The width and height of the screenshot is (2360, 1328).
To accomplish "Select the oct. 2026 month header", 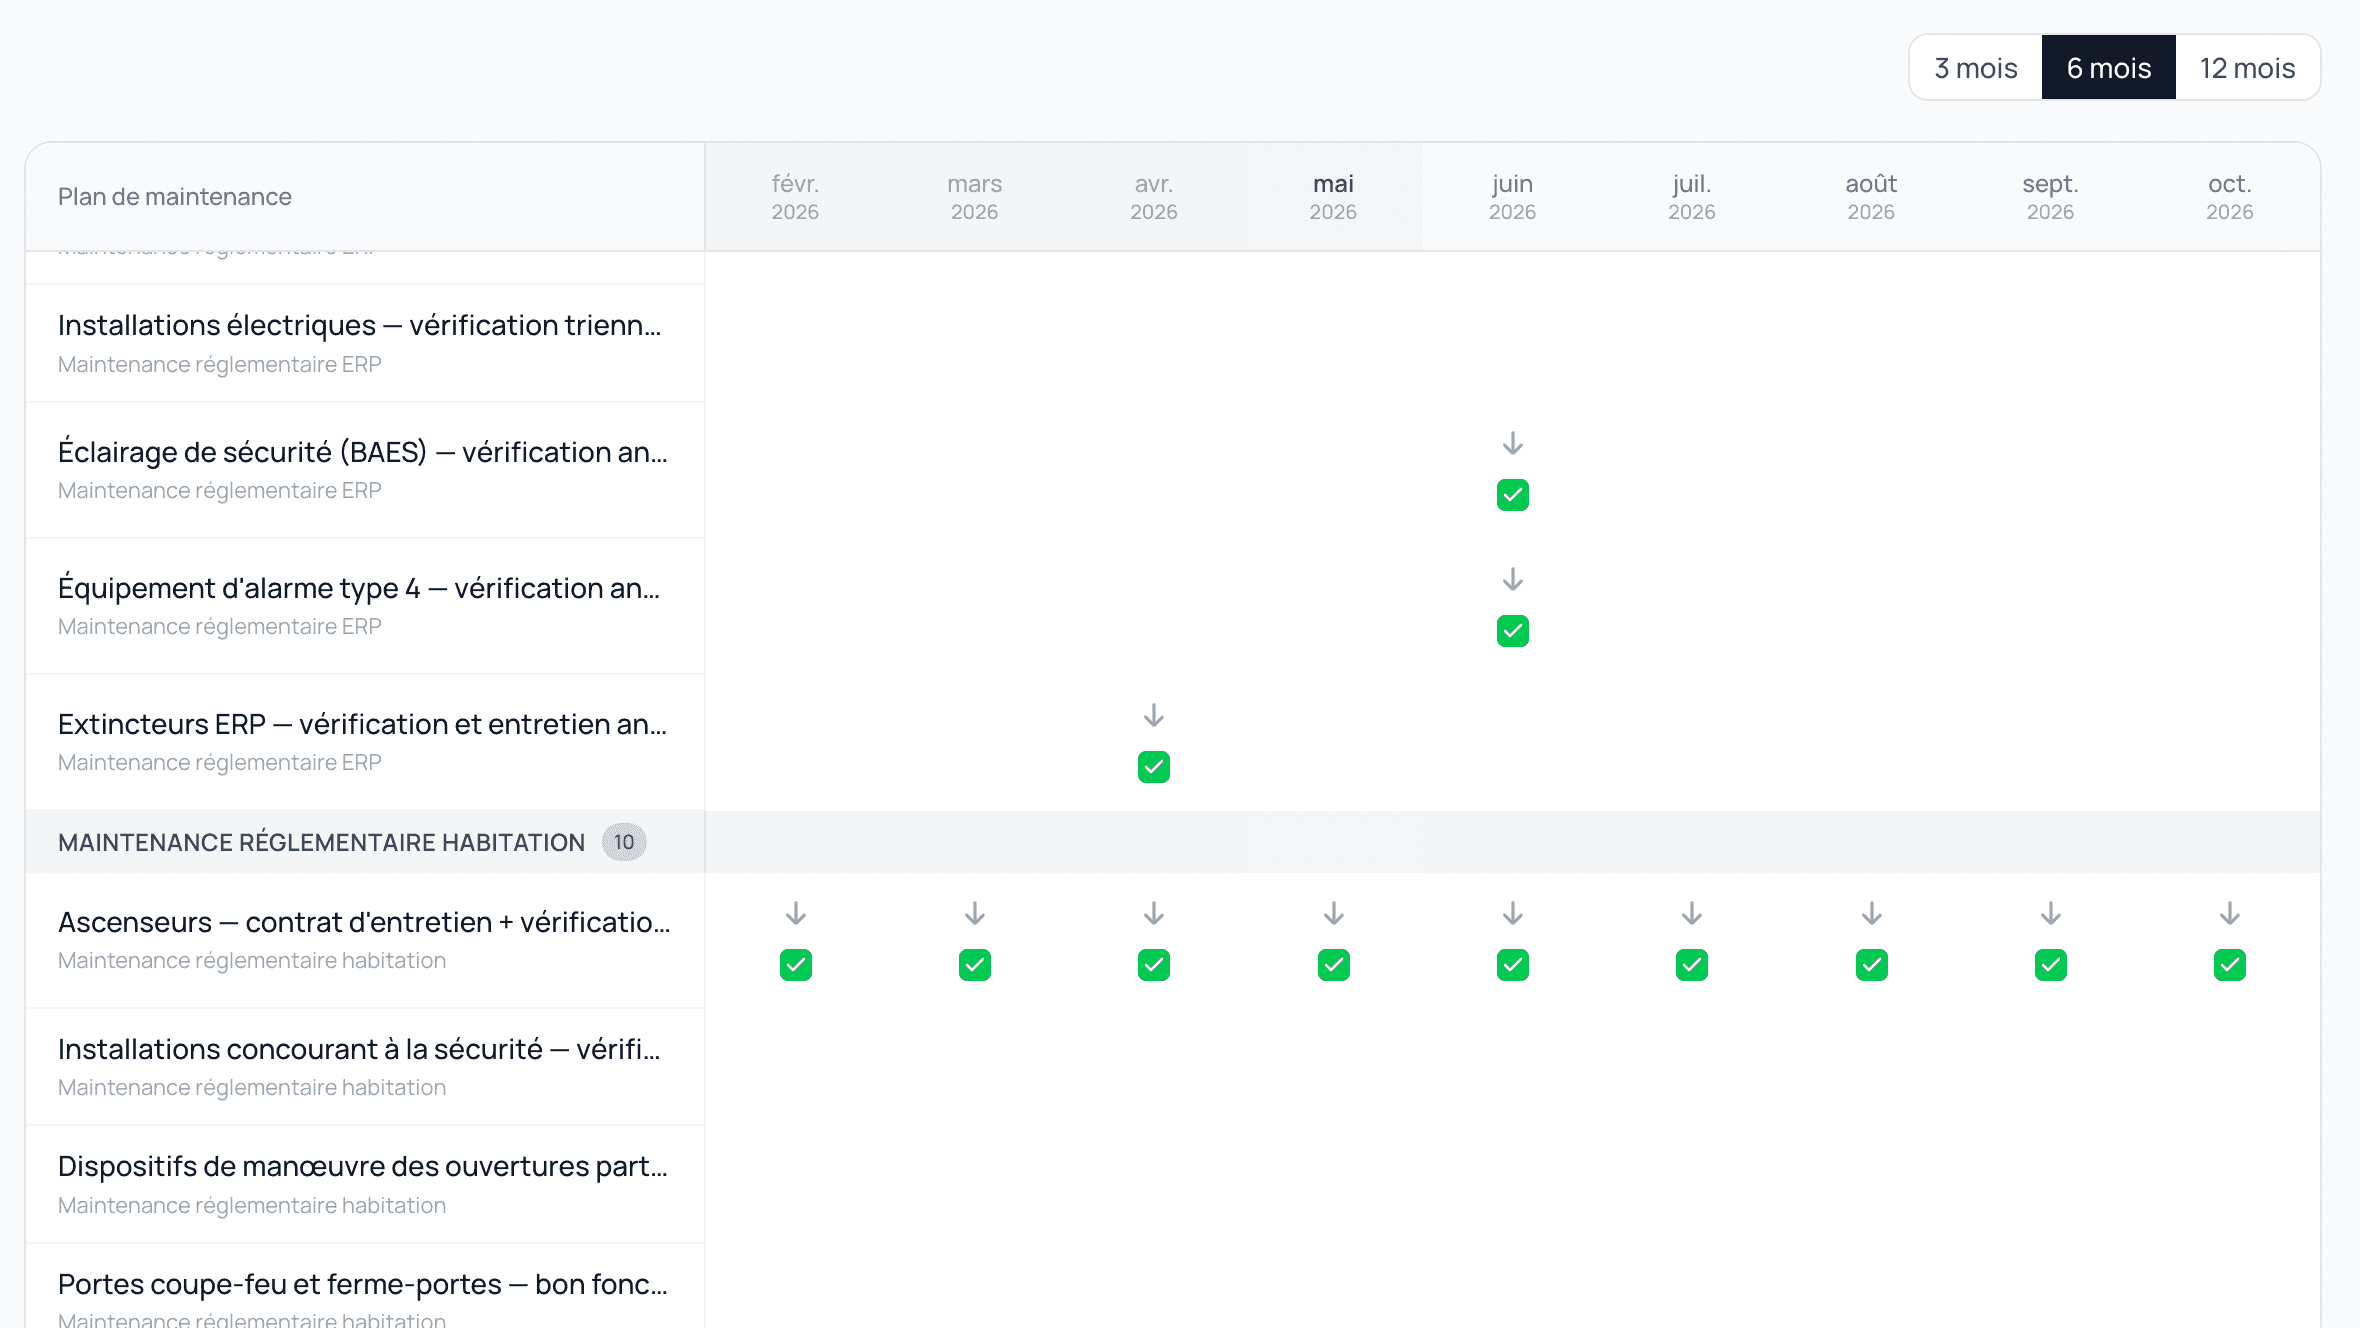I will click(2230, 197).
